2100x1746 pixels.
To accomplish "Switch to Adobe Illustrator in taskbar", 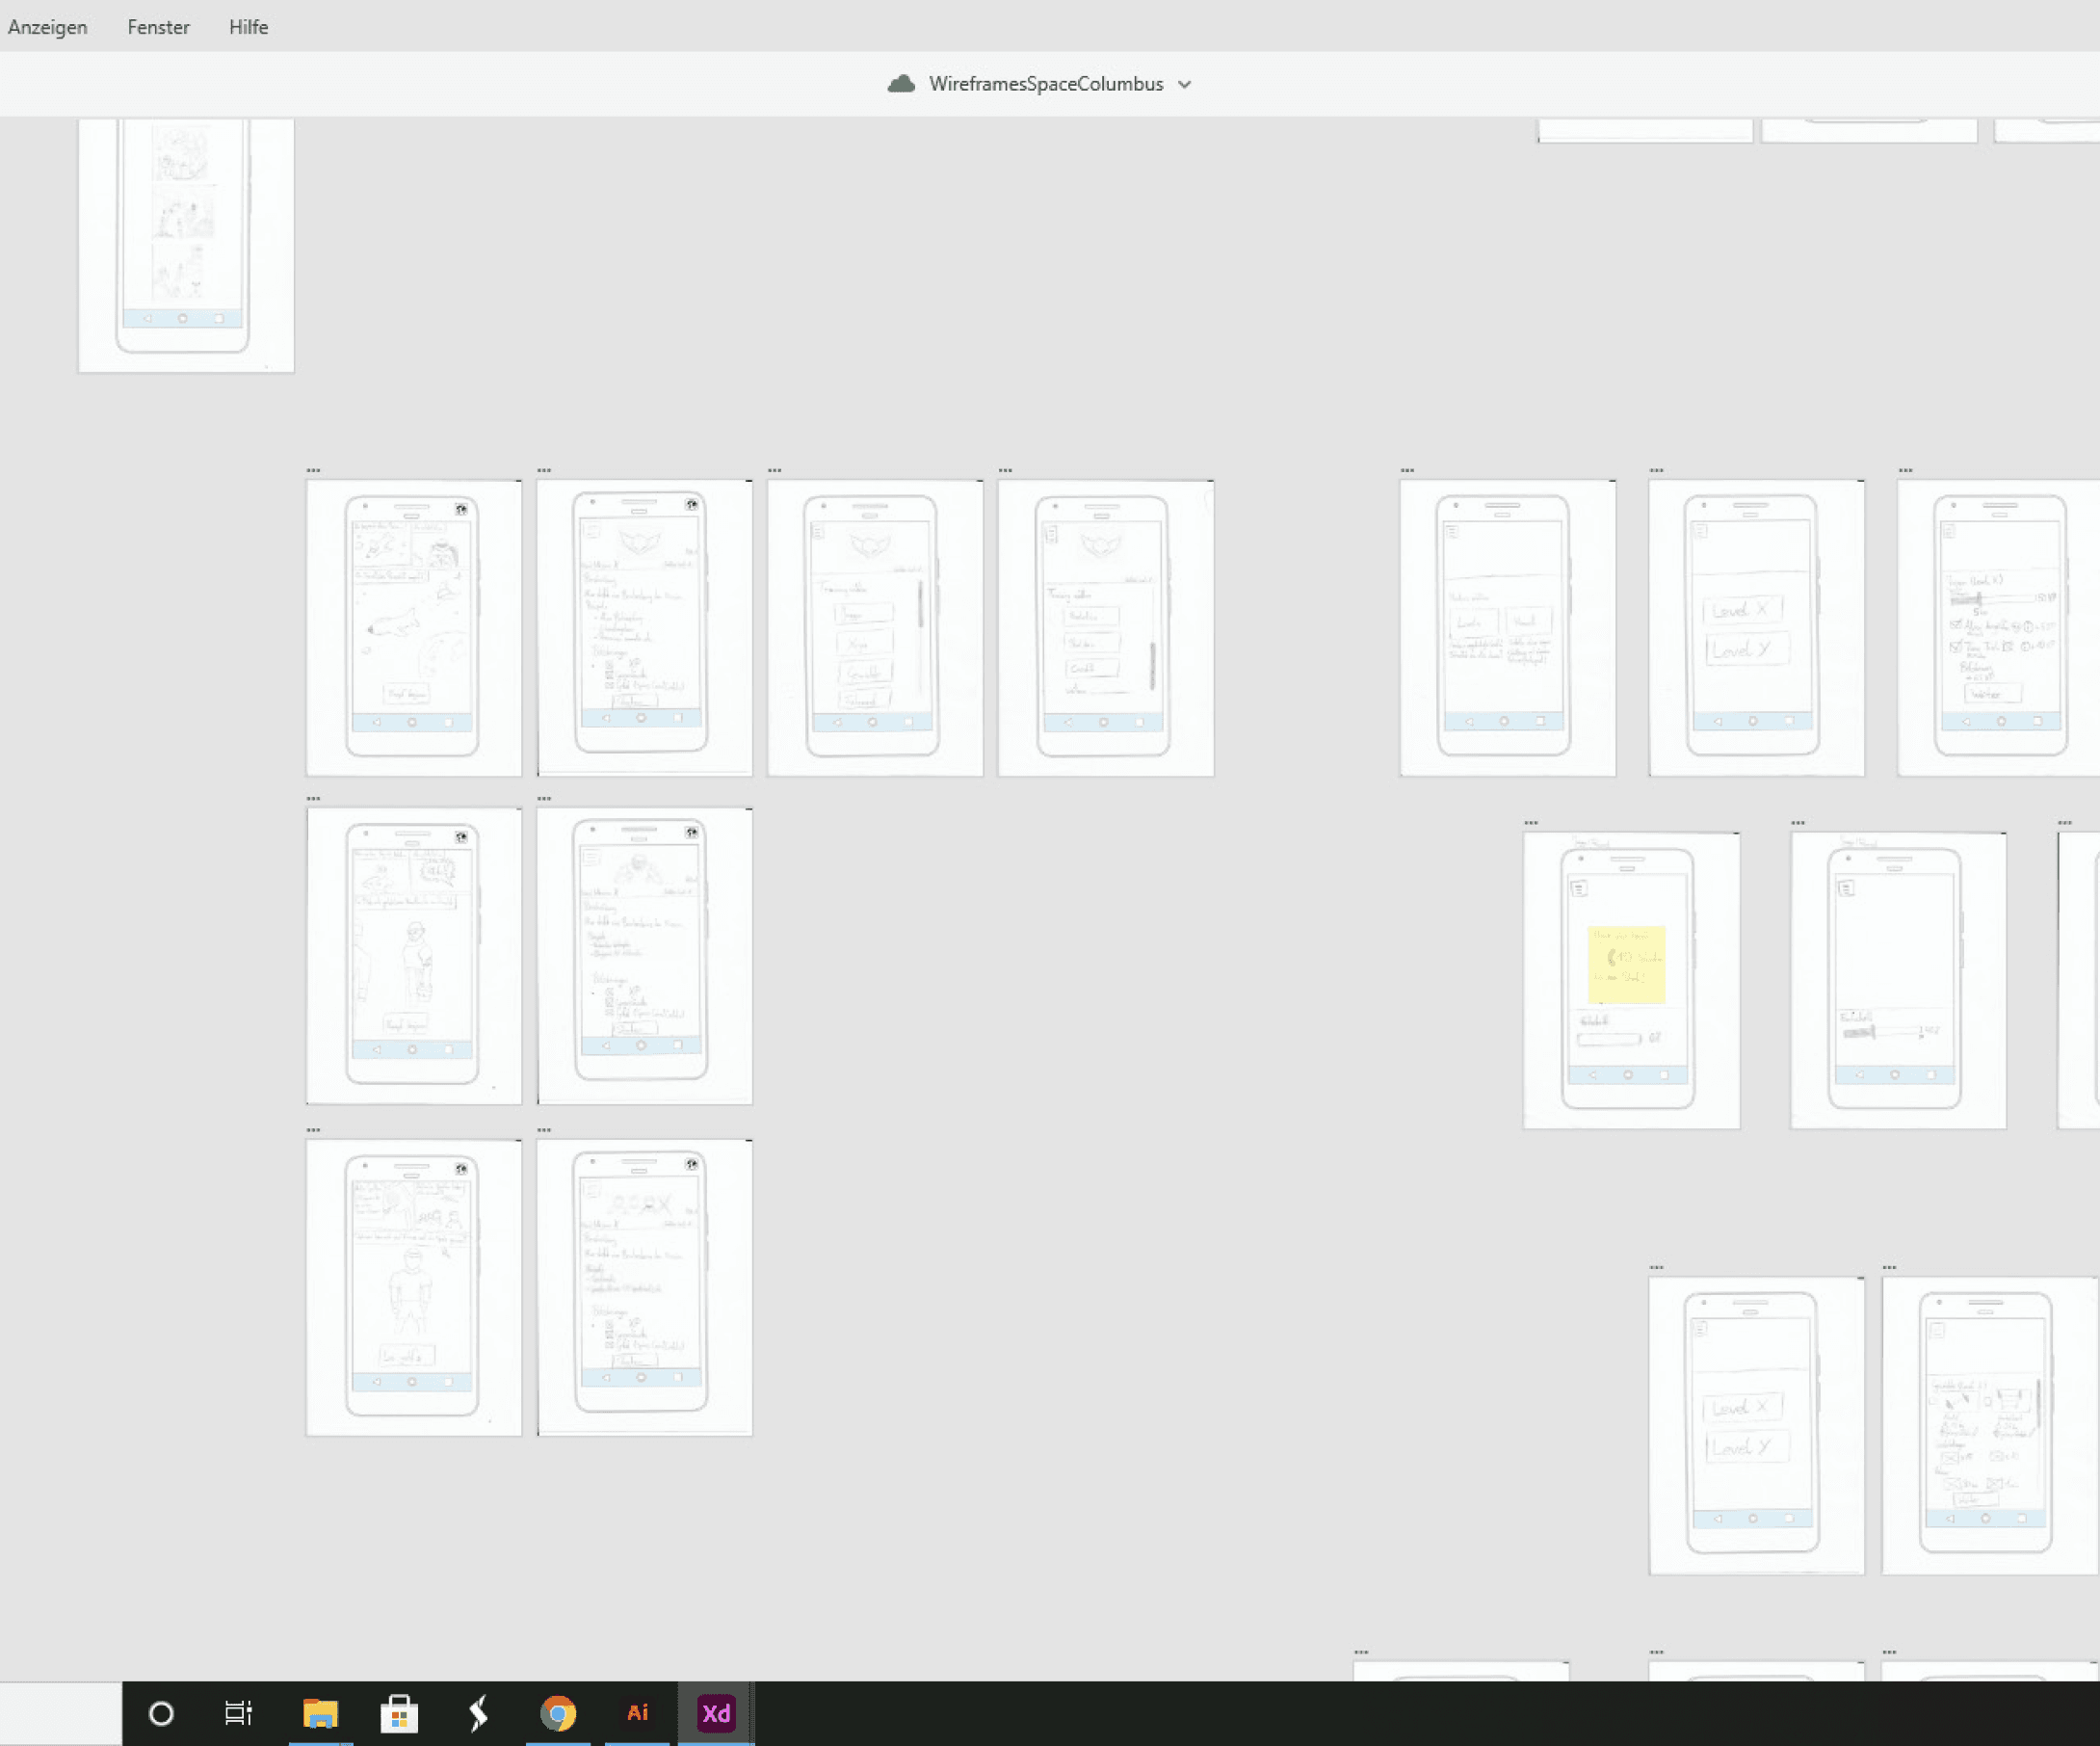I will [637, 1714].
